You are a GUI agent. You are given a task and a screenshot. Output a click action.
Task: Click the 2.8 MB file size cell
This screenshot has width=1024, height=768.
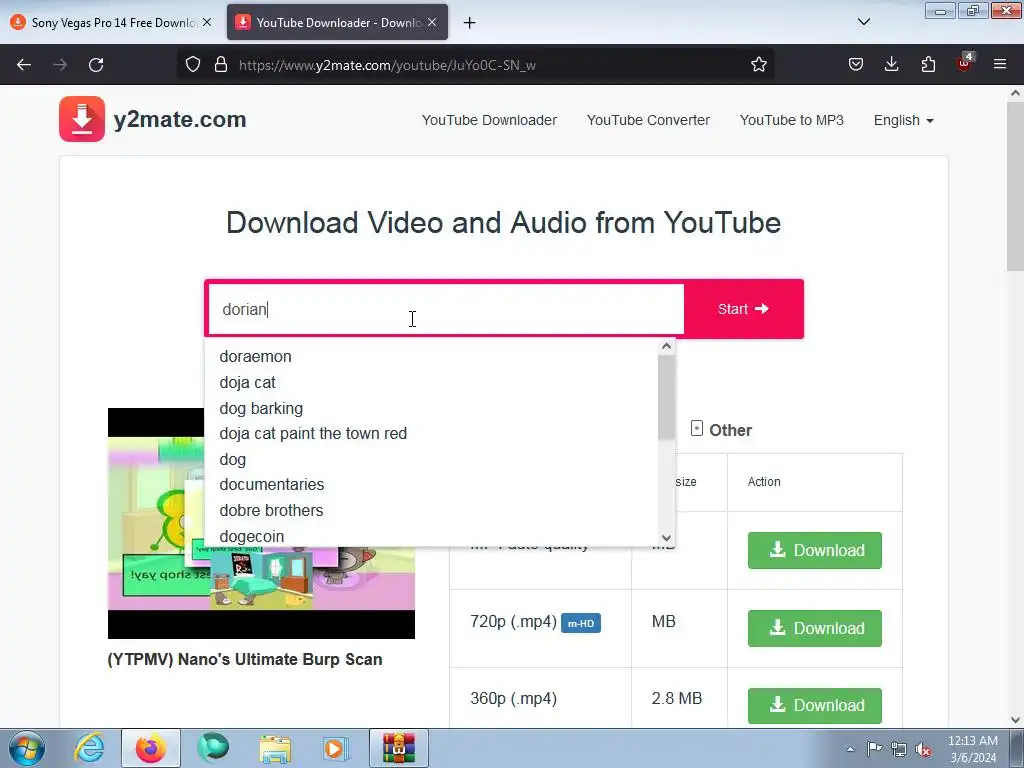(x=677, y=698)
